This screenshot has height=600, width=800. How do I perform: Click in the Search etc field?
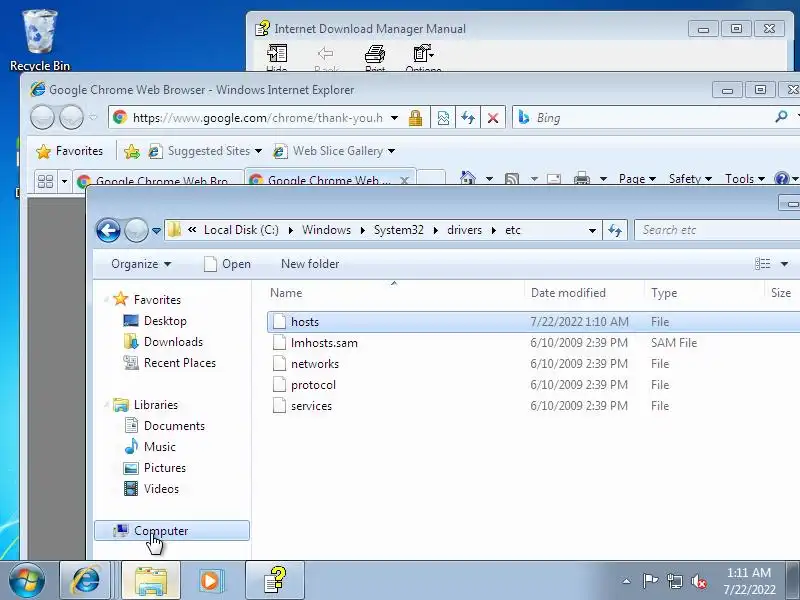[x=717, y=230]
